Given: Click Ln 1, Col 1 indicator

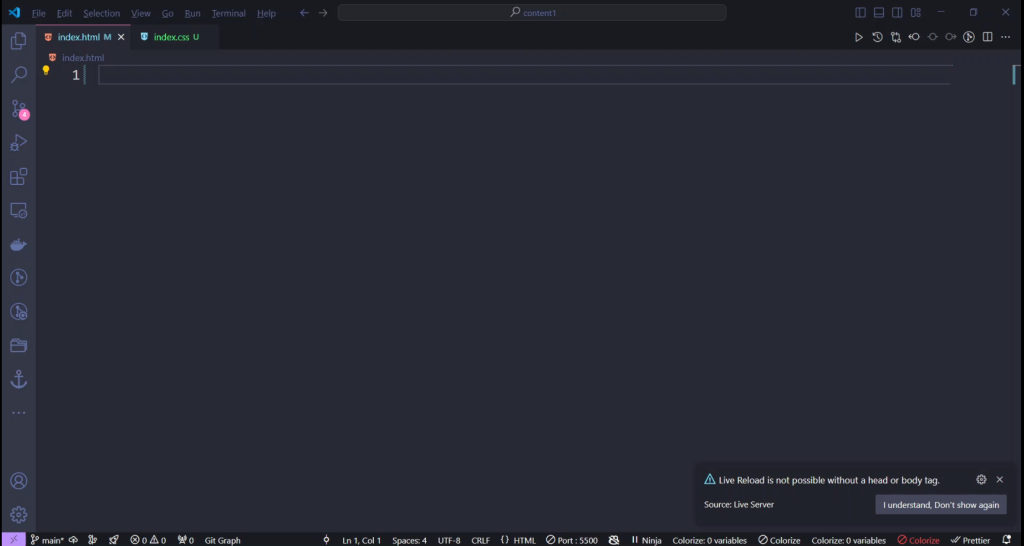Looking at the screenshot, I should 361,540.
